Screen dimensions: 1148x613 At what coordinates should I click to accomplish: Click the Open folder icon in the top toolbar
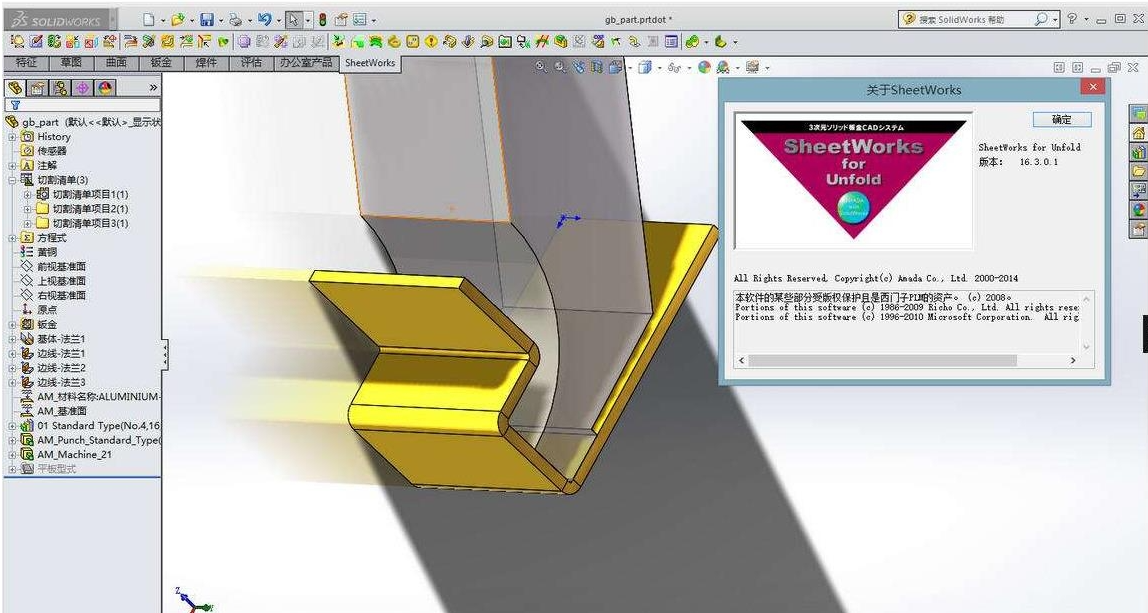point(177,19)
